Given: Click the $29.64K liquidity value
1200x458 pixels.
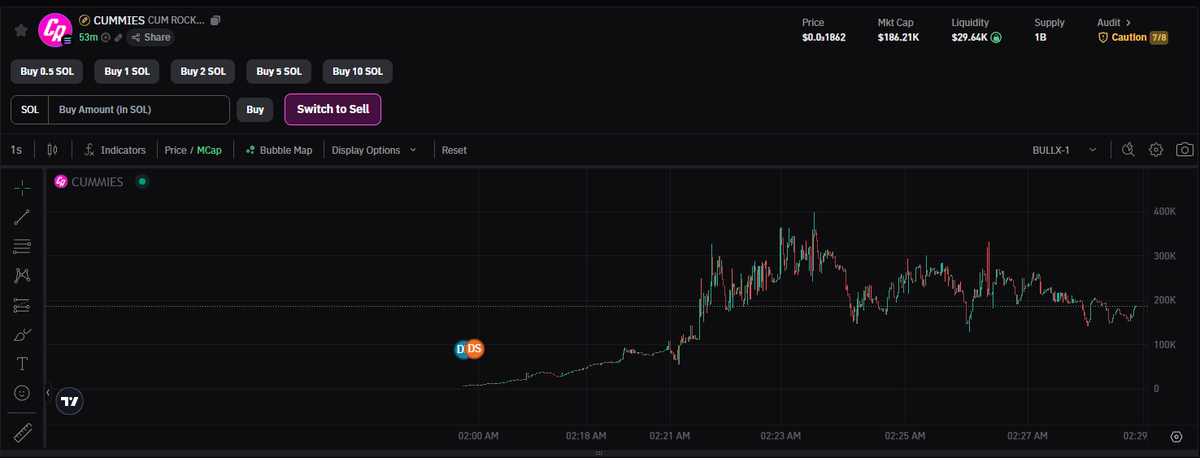Looking at the screenshot, I should pos(969,37).
